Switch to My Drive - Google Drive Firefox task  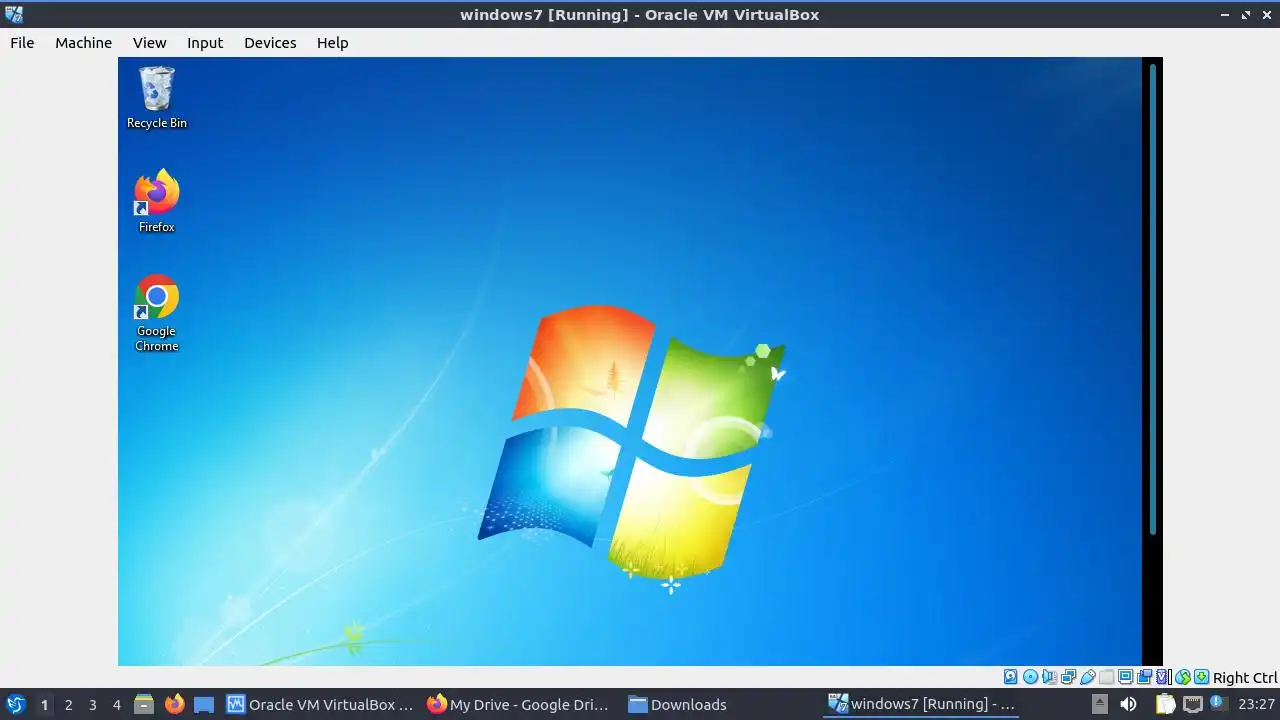tap(518, 704)
